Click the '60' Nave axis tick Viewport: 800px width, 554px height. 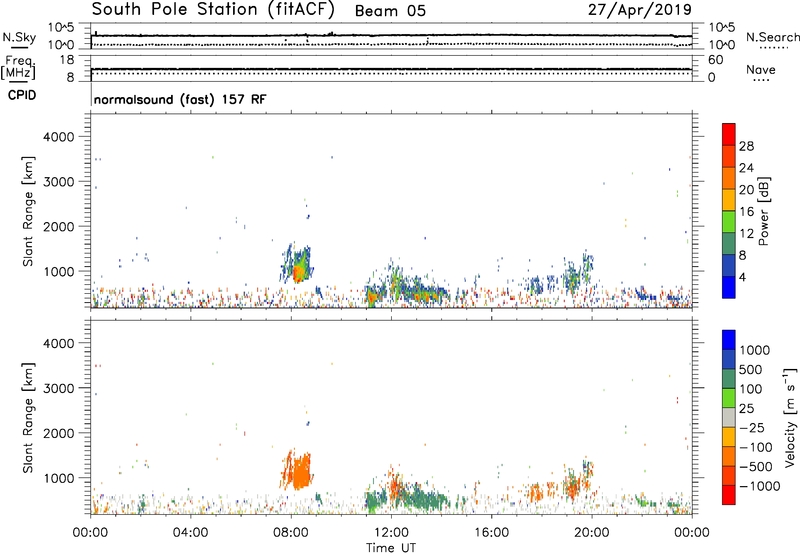715,60
